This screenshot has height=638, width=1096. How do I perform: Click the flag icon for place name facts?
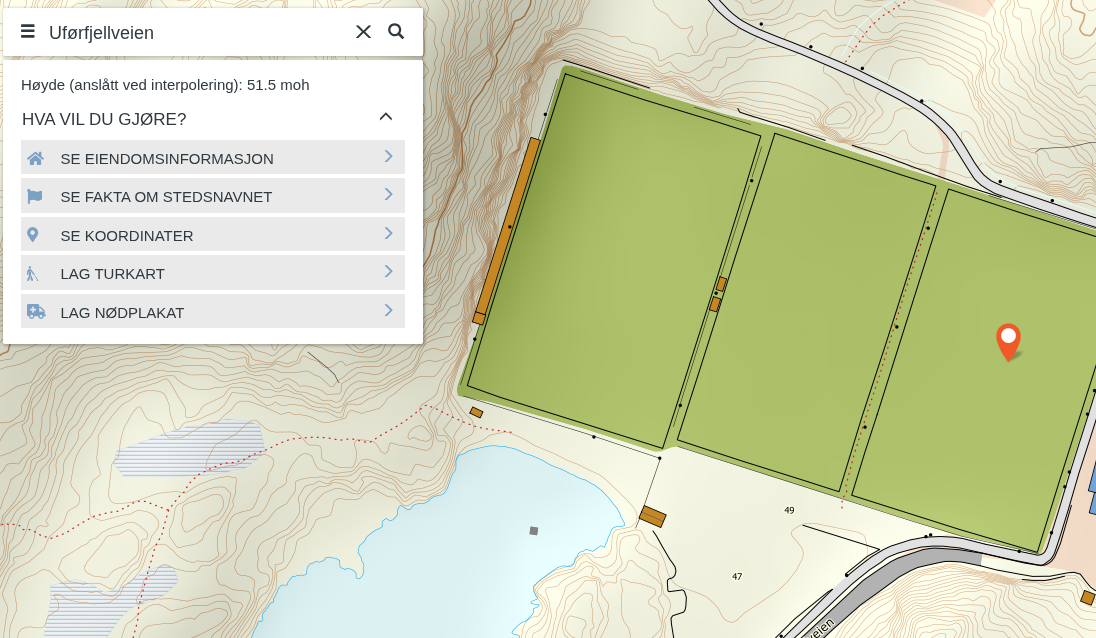coord(34,197)
